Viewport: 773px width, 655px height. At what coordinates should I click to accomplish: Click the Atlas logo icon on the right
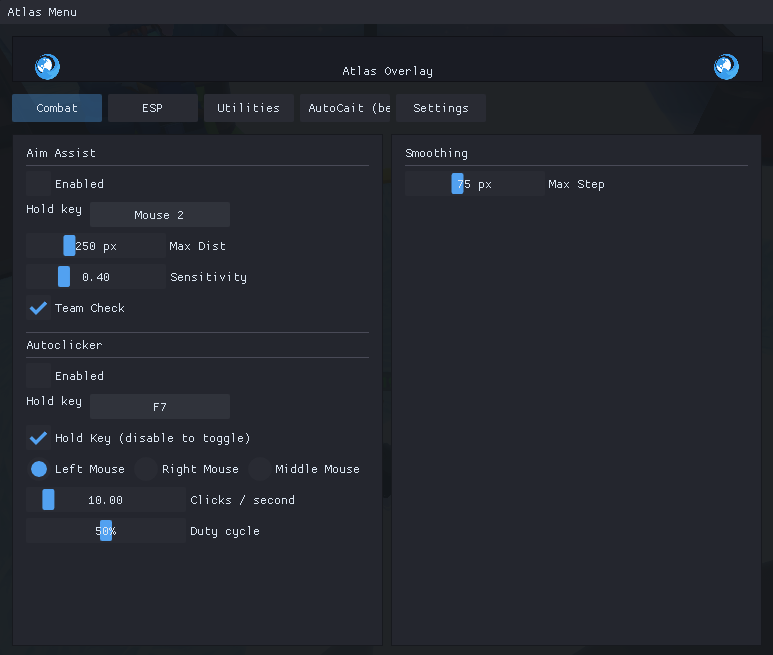(726, 67)
